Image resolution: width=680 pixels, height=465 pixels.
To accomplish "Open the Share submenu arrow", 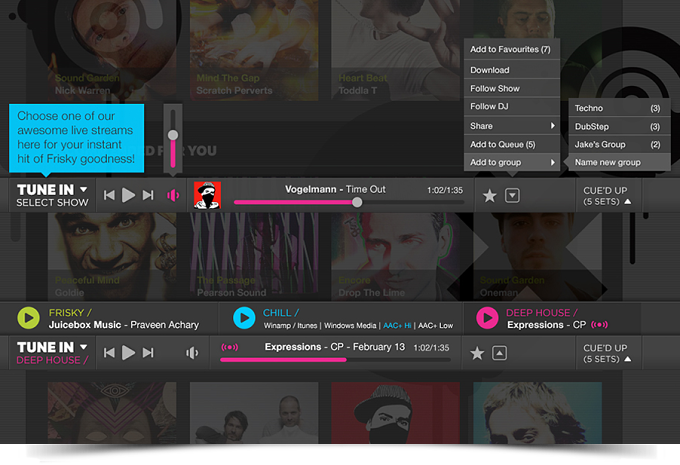I will tap(552, 126).
